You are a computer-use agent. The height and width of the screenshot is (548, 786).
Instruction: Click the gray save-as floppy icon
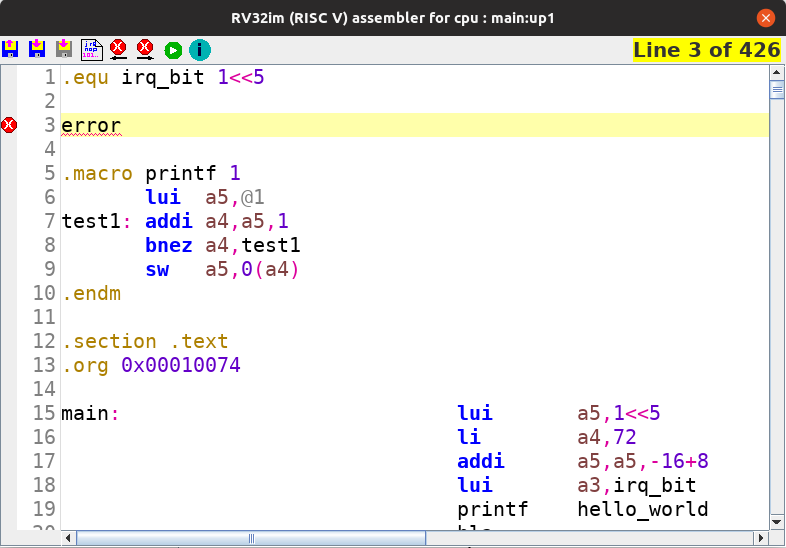coord(64,49)
